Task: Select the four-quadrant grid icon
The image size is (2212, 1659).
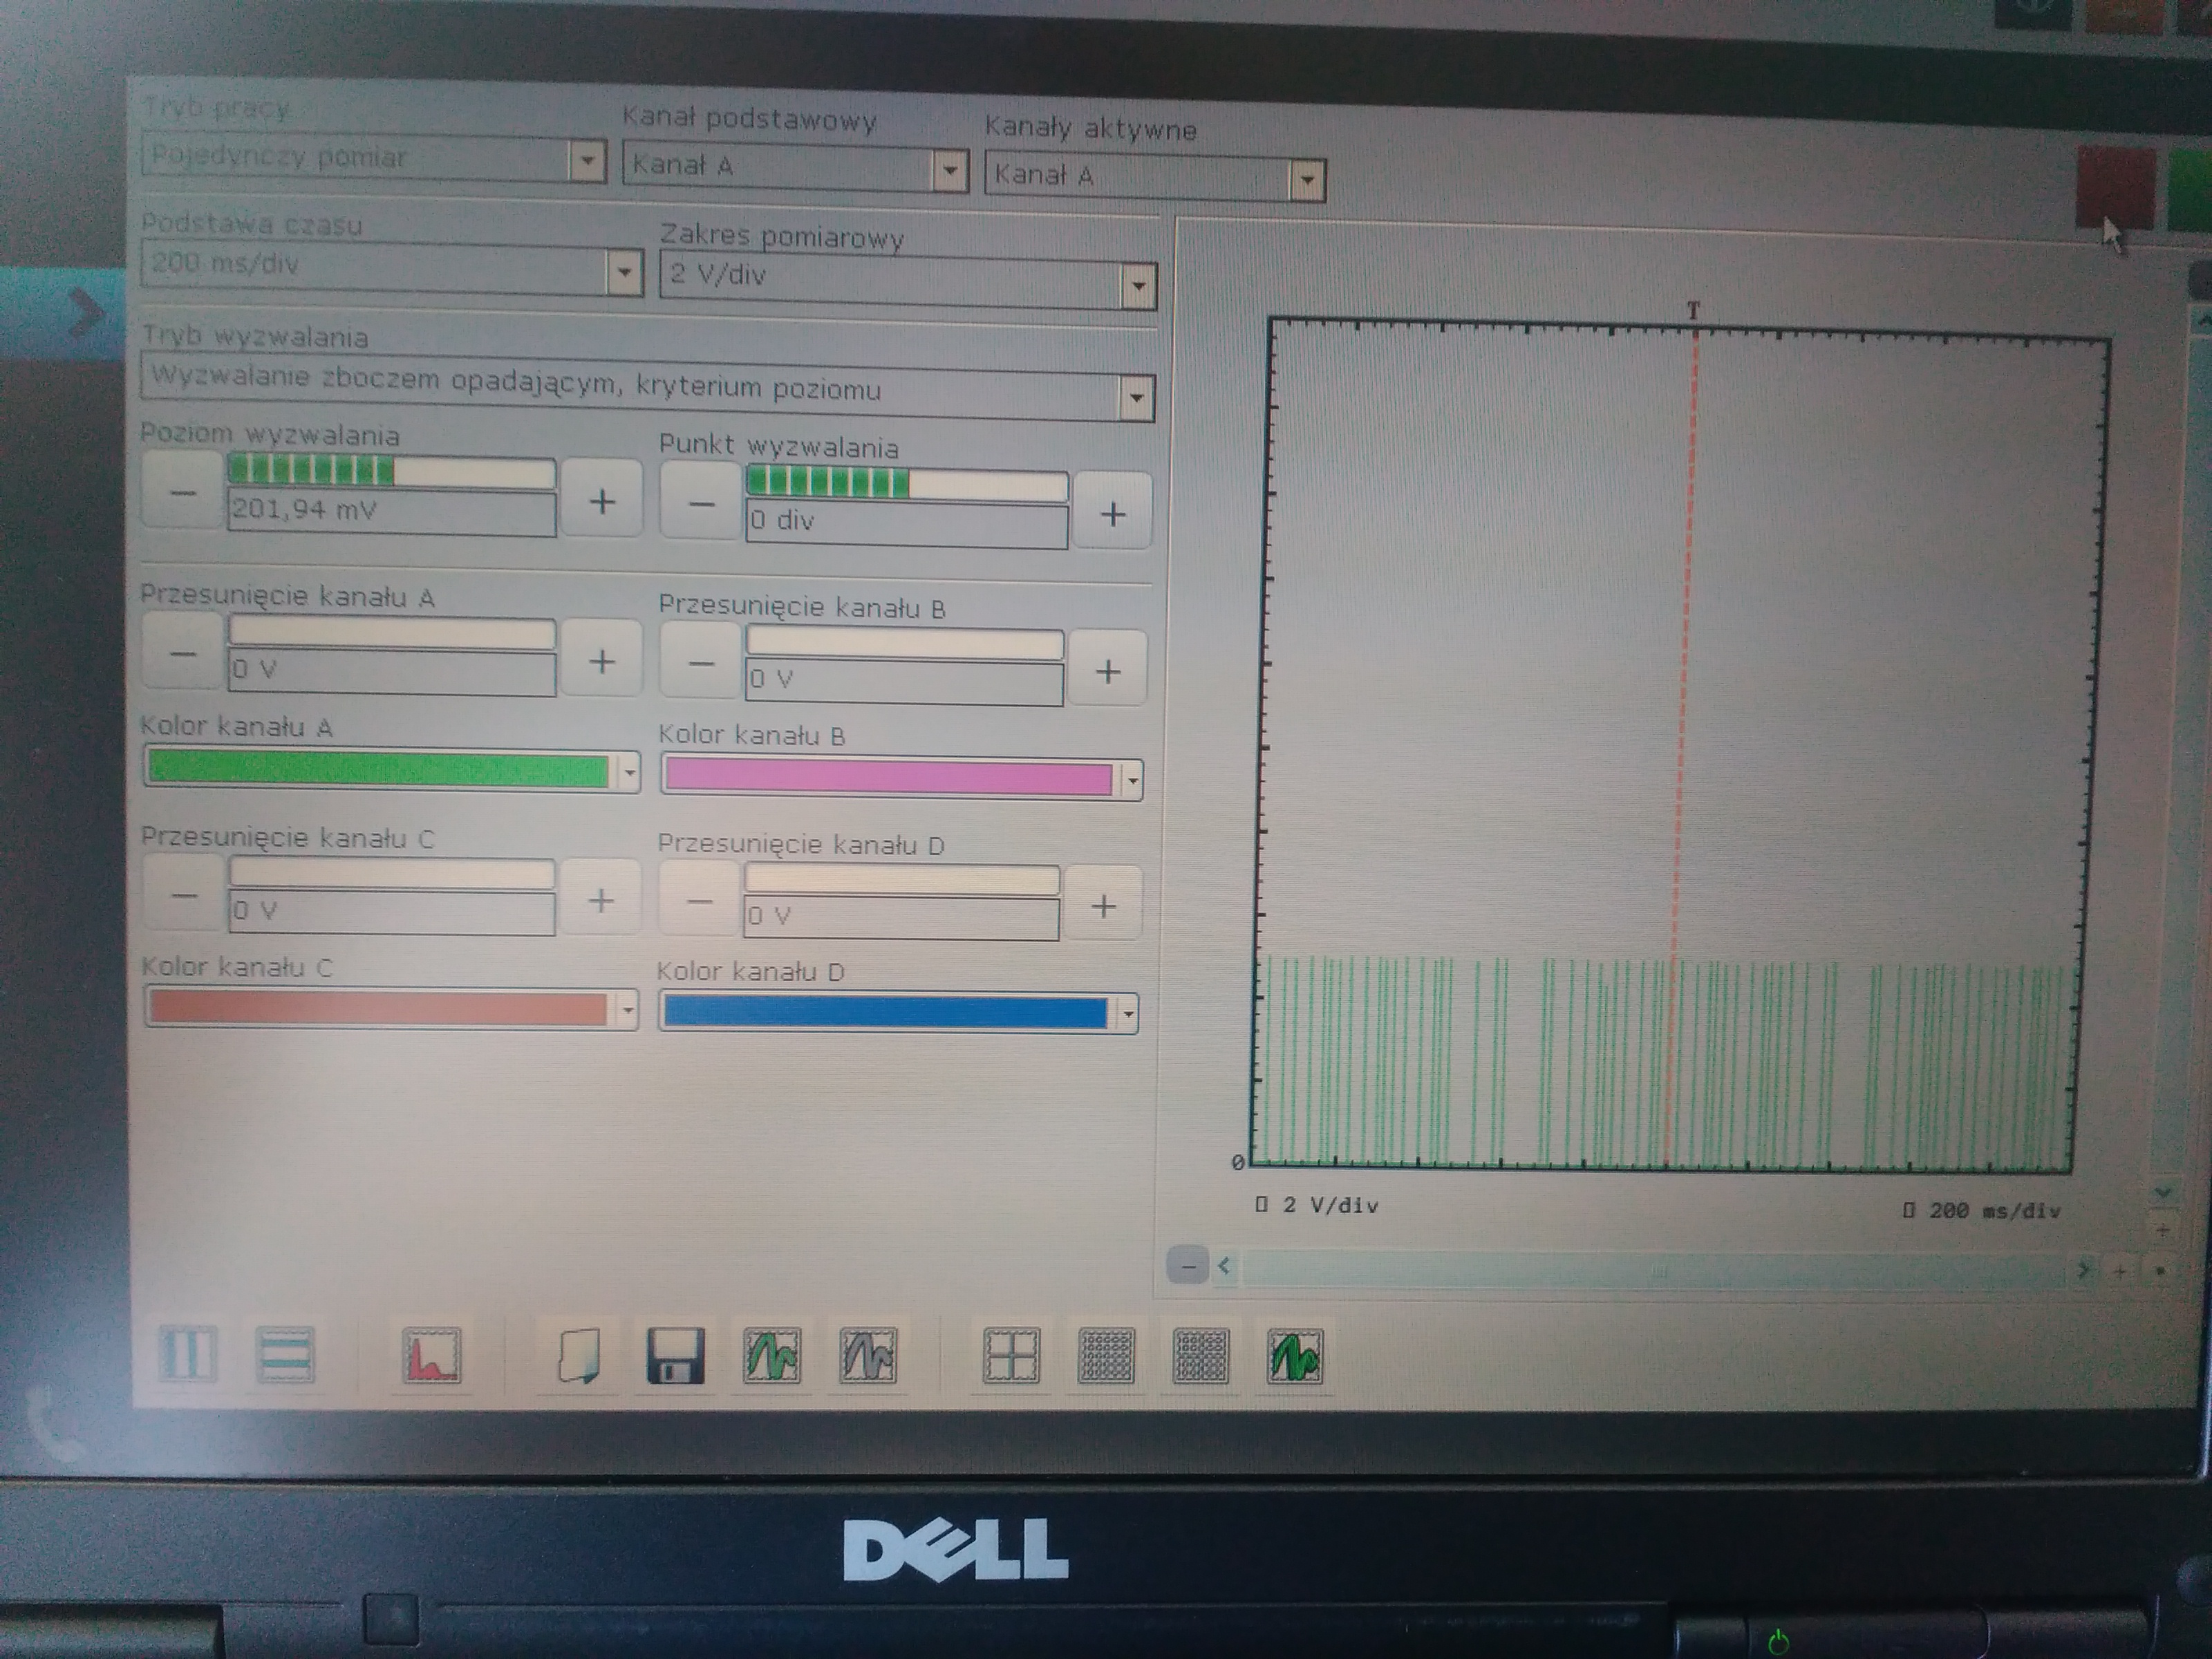Action: point(1011,1356)
